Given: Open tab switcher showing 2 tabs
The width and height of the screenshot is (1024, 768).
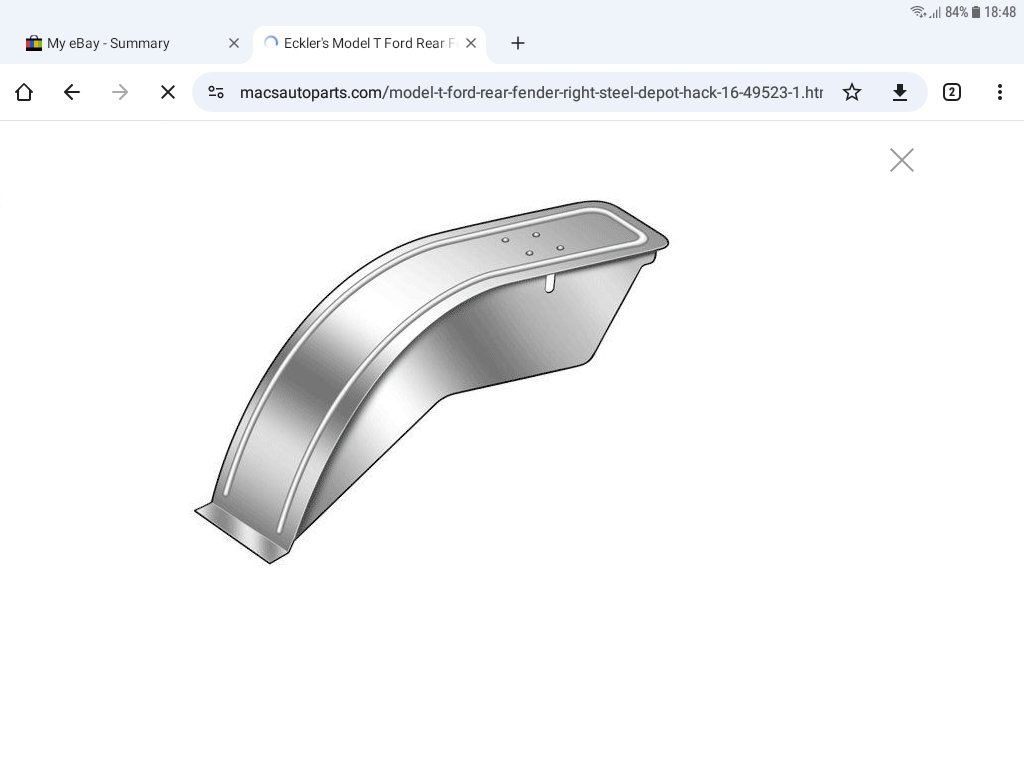Looking at the screenshot, I should coord(952,92).
